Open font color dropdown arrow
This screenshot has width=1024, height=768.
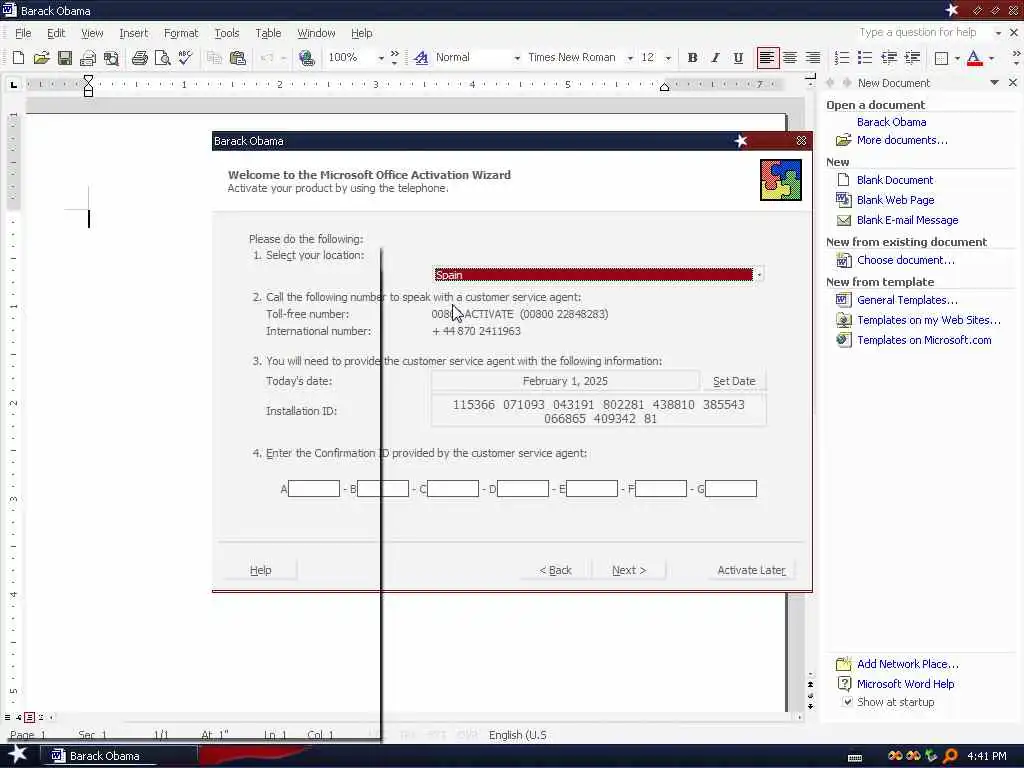(x=991, y=58)
